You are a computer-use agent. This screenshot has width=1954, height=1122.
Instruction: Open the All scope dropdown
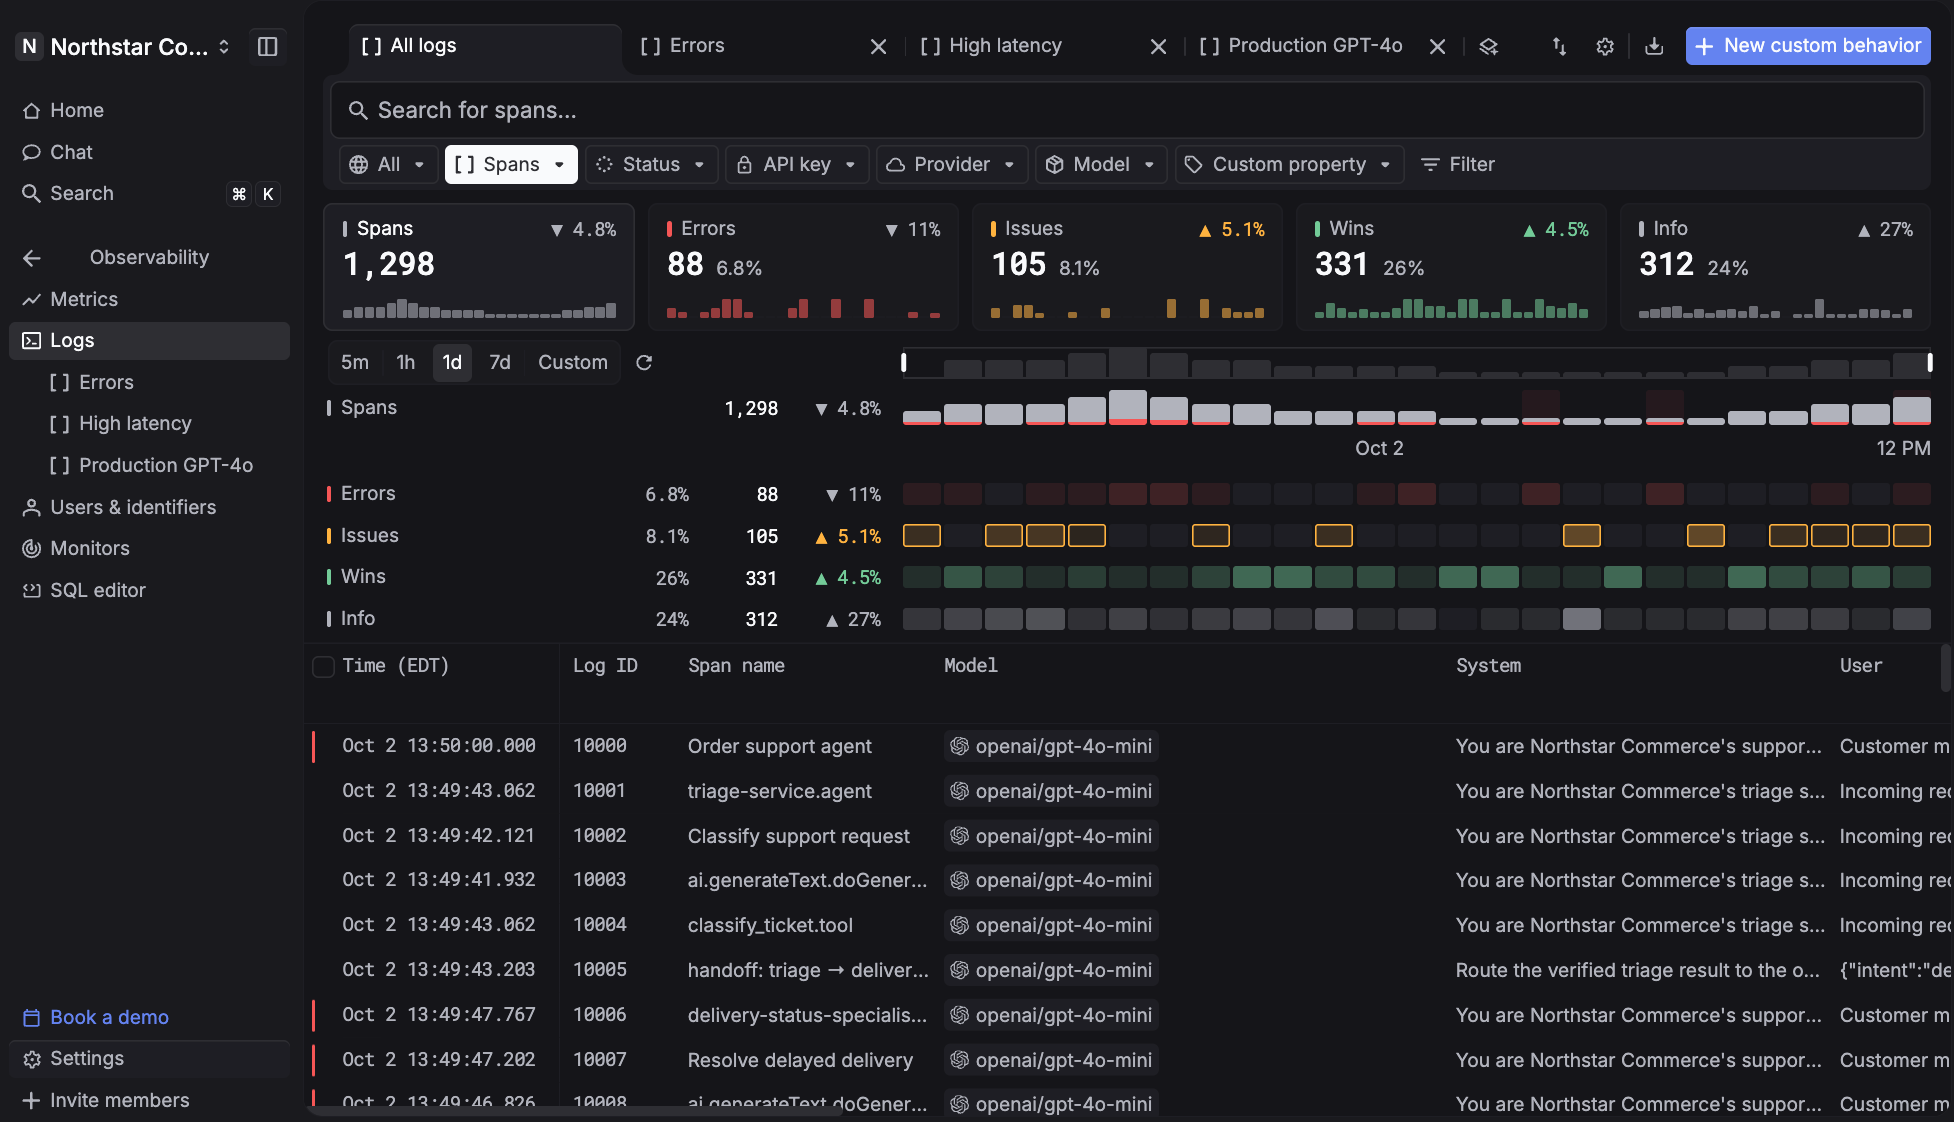pos(388,164)
